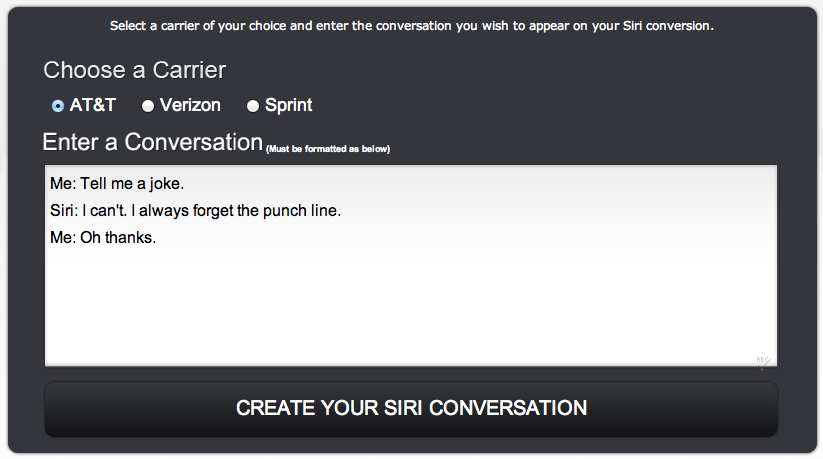Click the Sprint label text
The width and height of the screenshot is (823, 459).
click(x=288, y=106)
